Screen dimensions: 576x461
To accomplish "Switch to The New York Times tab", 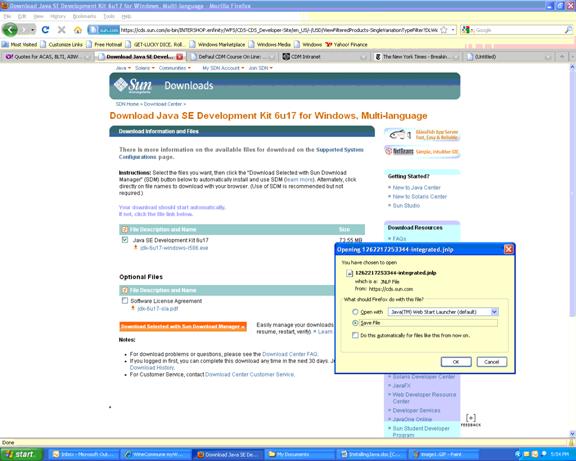I will point(415,57).
